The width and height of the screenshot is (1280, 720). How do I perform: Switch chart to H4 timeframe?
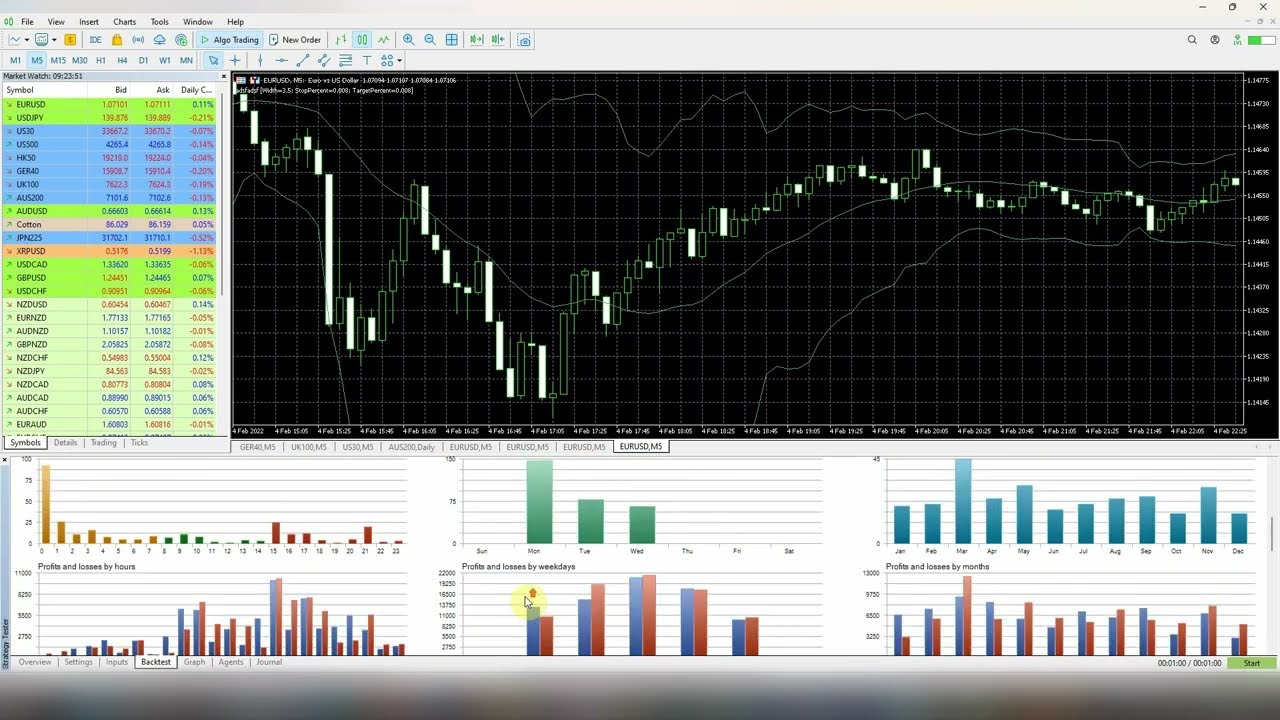click(x=122, y=61)
